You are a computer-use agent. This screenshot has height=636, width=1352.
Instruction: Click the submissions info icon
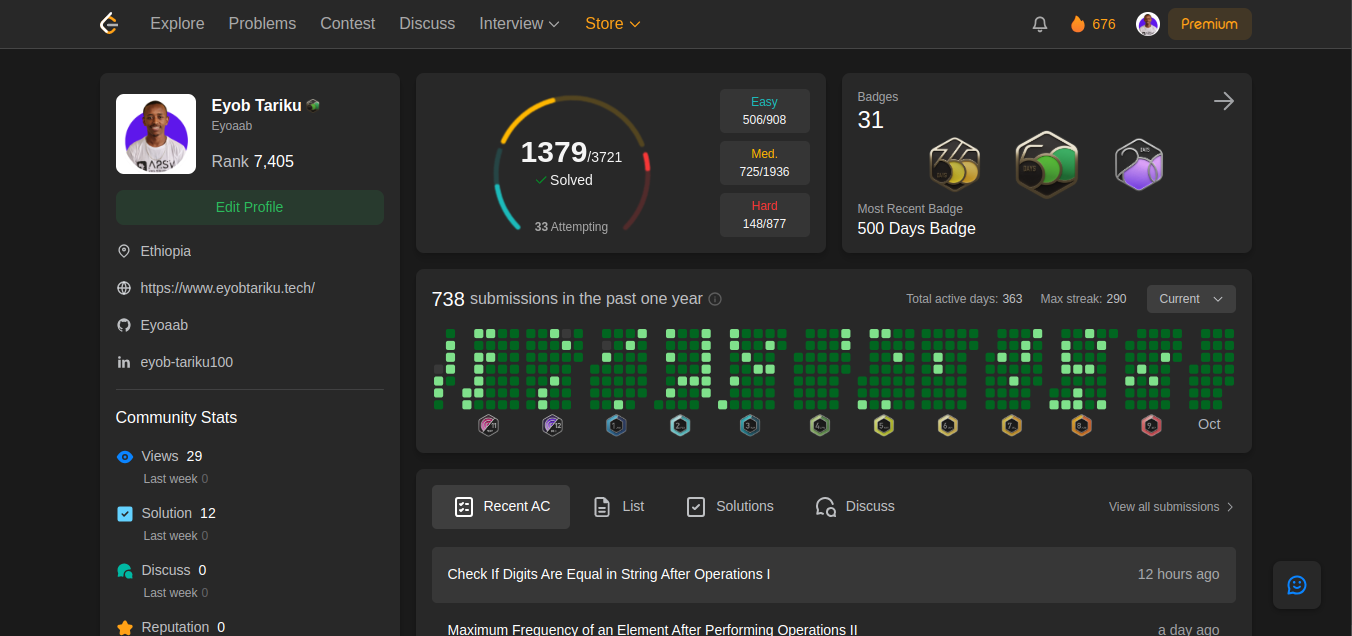714,299
